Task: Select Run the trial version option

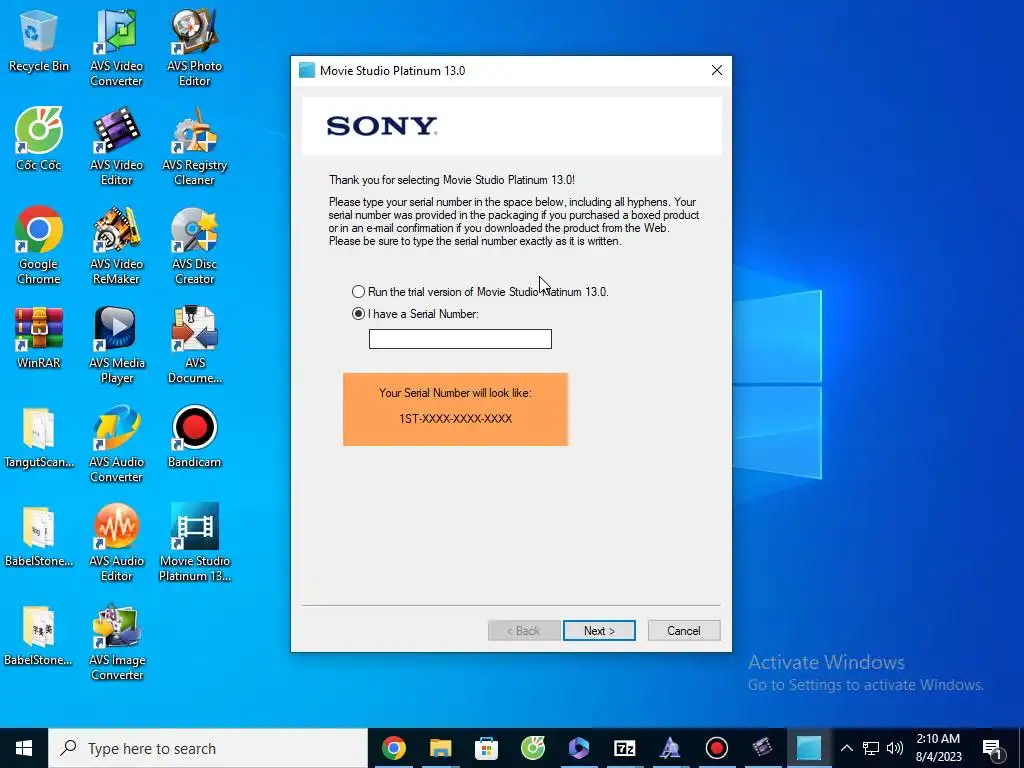Action: coord(480,292)
